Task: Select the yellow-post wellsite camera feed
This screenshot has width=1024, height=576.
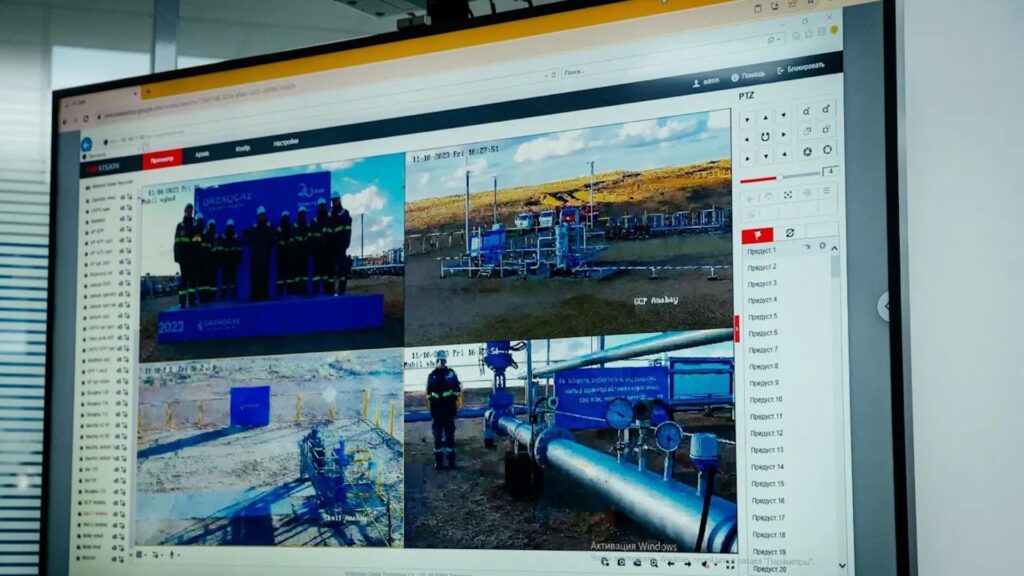Action: tap(270, 451)
